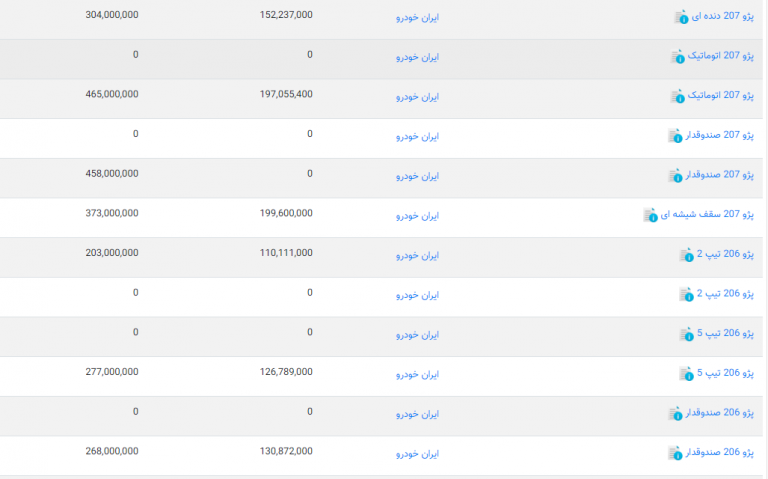Viewport: 768px width, 479px height.
Task: Click info icon of پژو 207 اتوماتیک 465,000,000 row
Action: click(x=677, y=96)
